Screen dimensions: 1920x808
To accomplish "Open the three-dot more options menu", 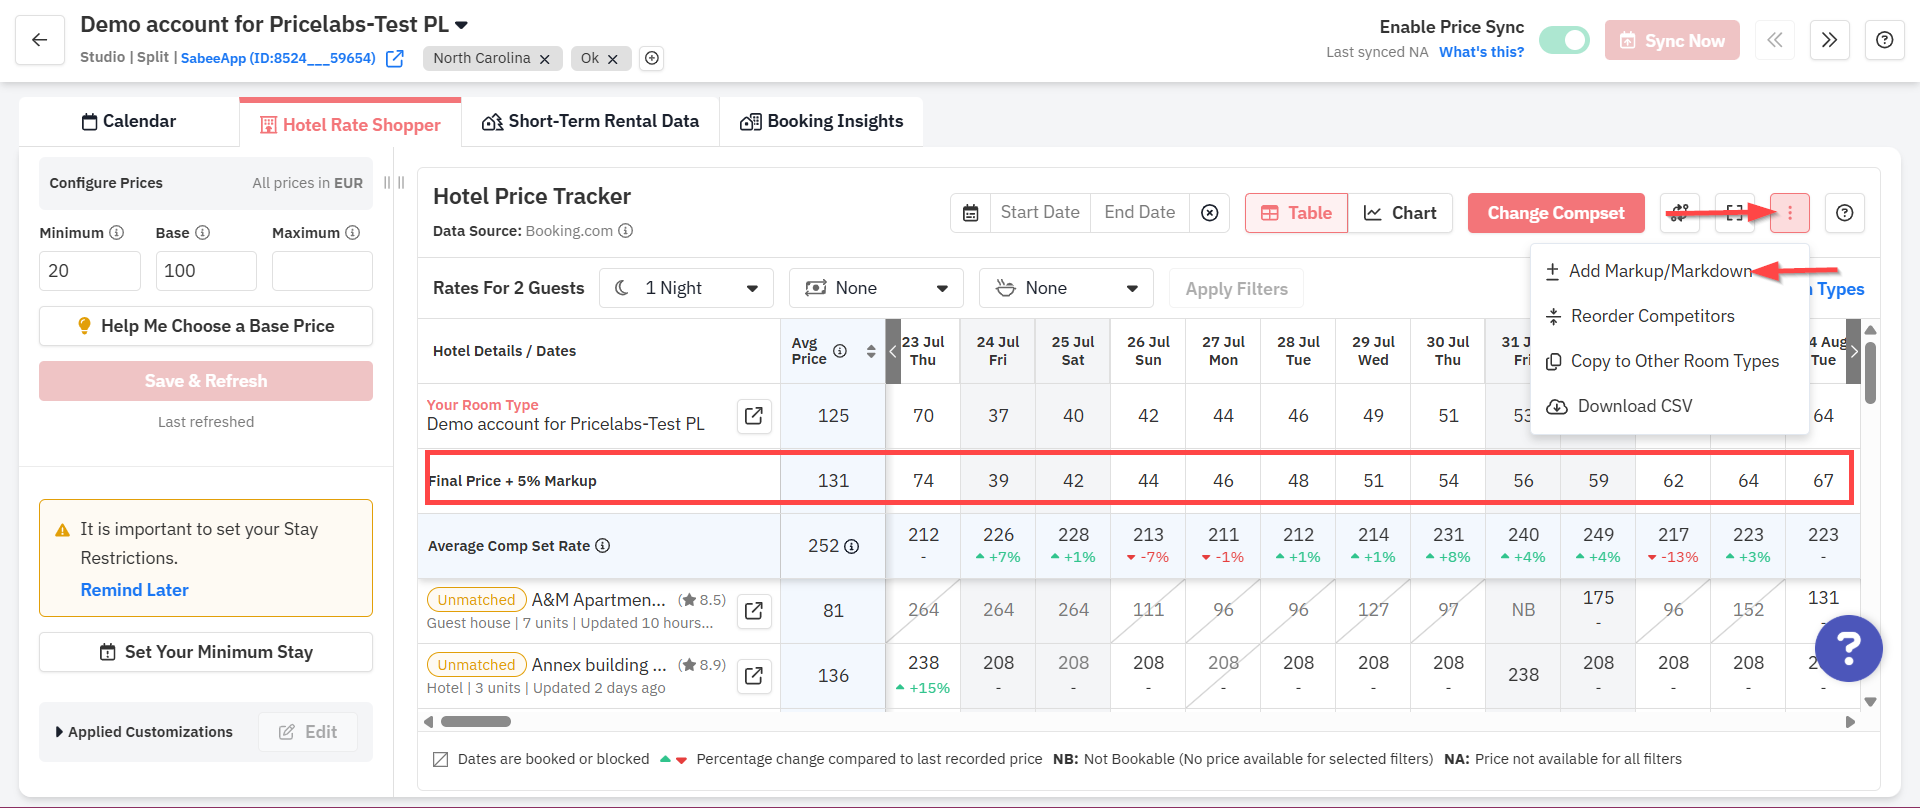I will coord(1790,213).
